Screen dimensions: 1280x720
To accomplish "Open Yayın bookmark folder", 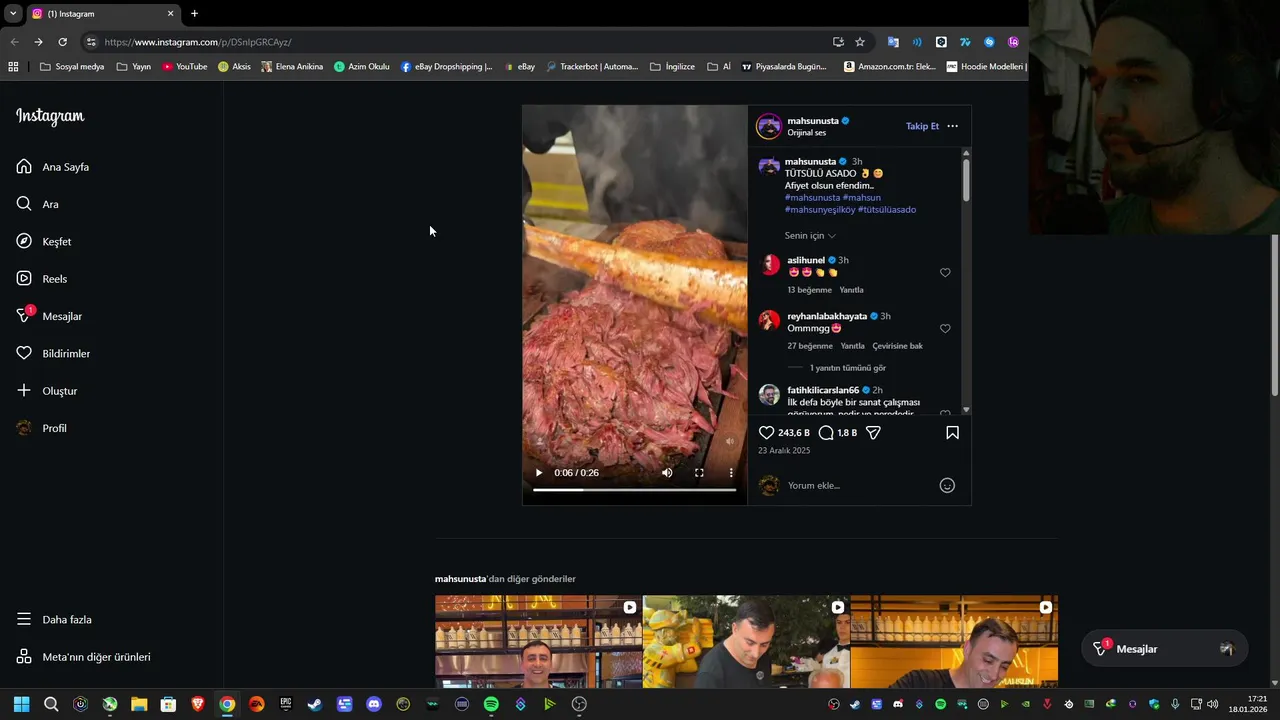I will (x=134, y=67).
